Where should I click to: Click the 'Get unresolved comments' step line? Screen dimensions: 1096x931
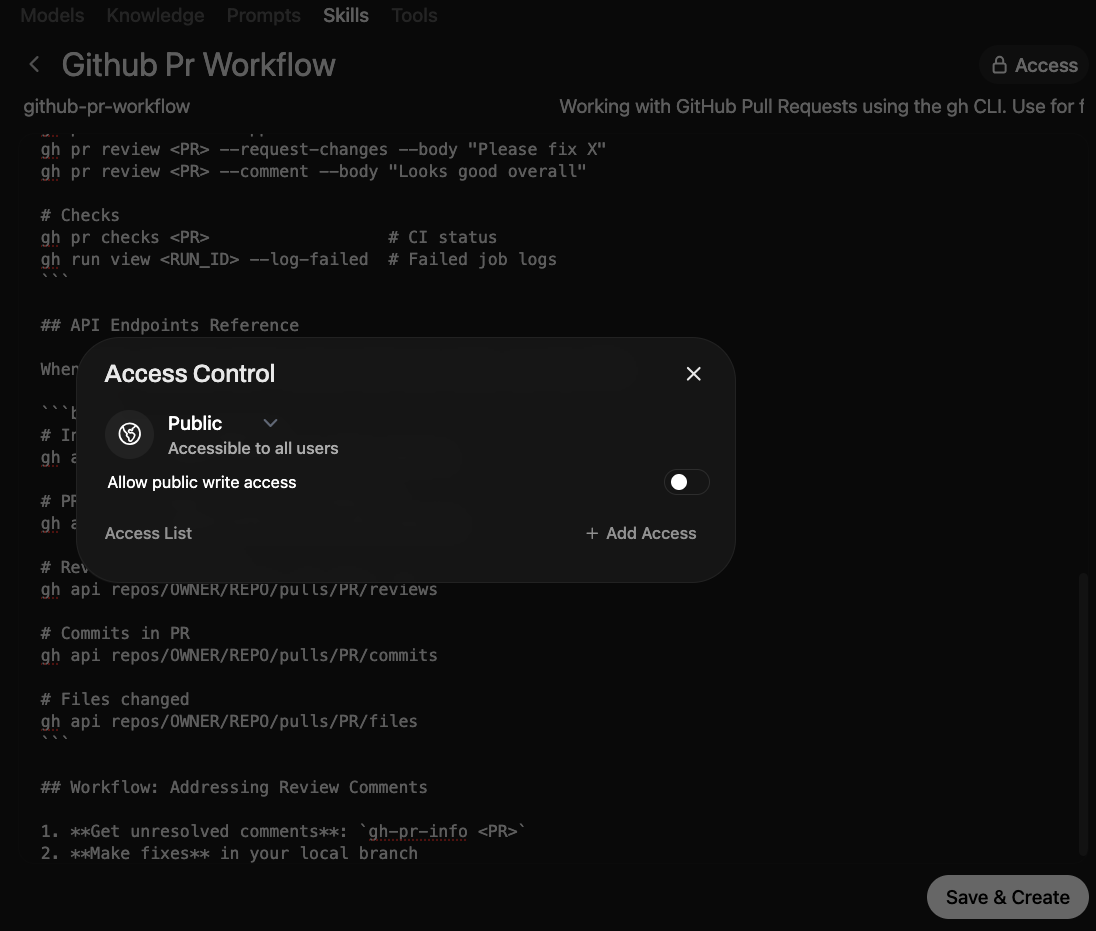pos(283,831)
